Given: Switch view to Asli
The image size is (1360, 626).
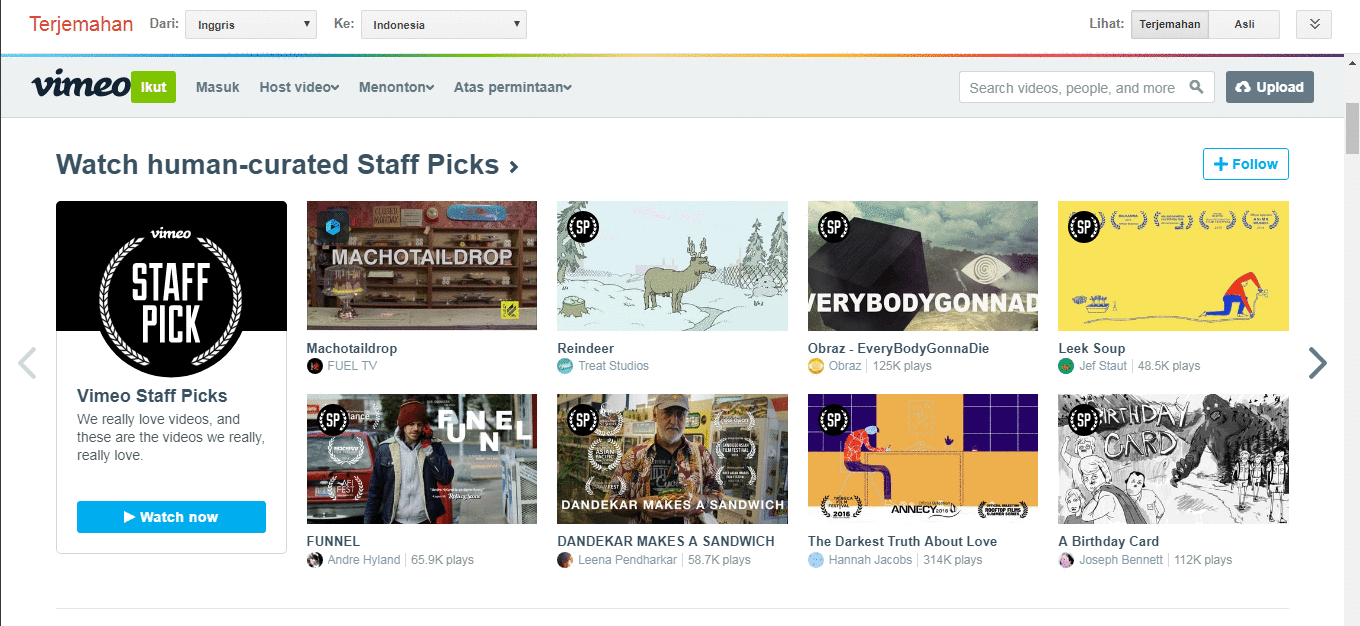Looking at the screenshot, I should 1244,25.
